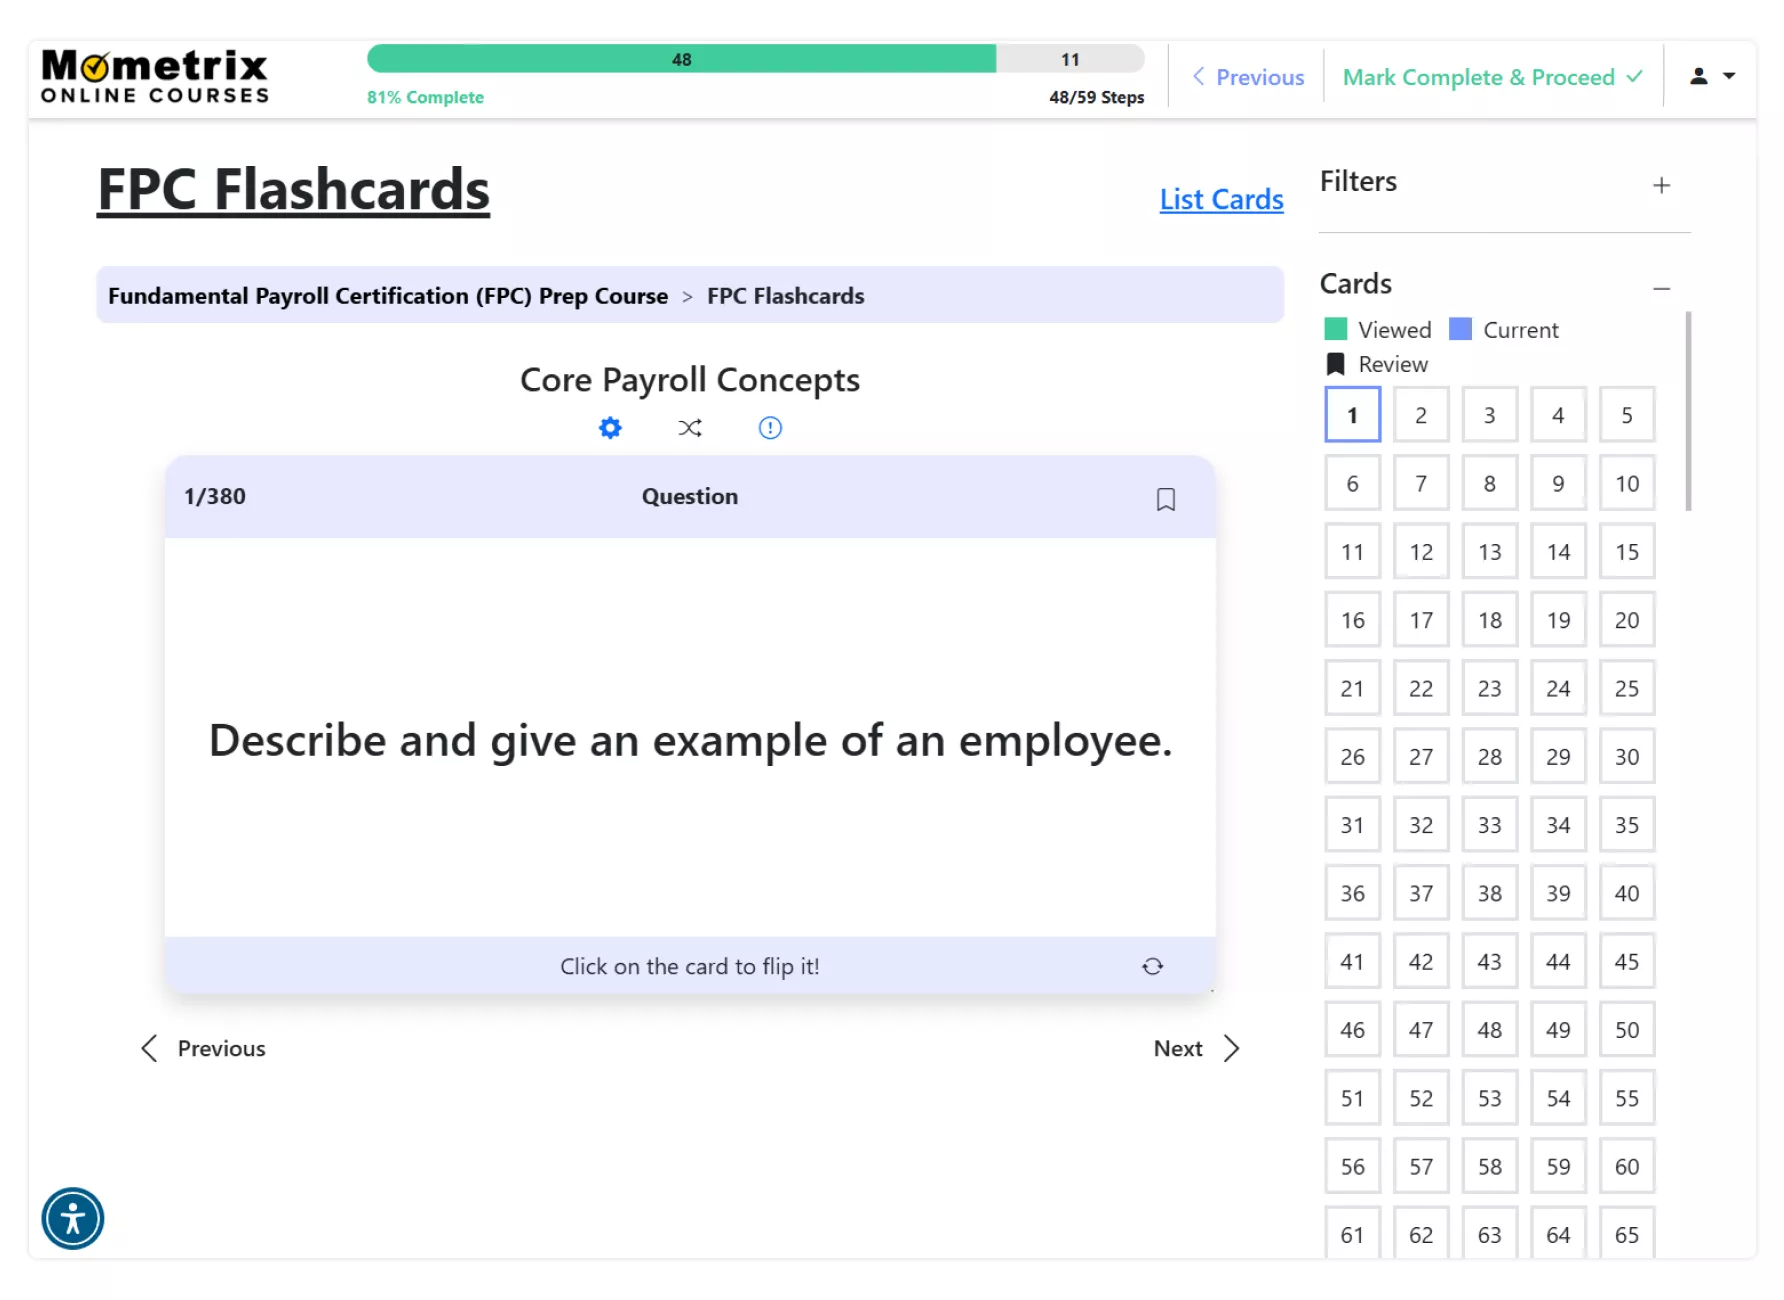
Task: Click Mark Complete & Proceed
Action: 1492,77
